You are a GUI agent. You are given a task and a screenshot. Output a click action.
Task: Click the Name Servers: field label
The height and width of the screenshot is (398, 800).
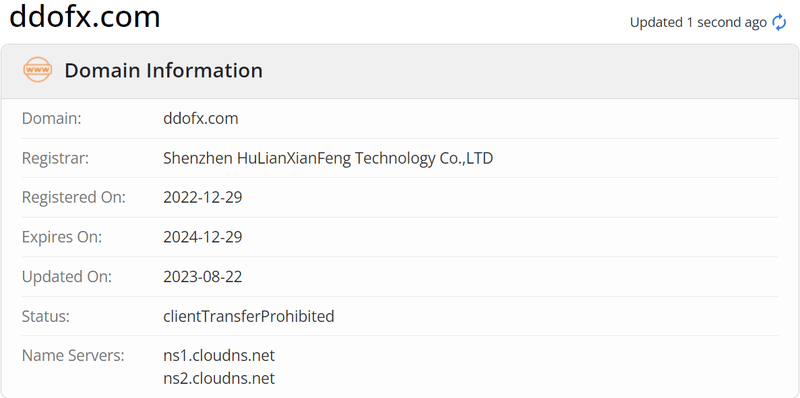(x=73, y=355)
